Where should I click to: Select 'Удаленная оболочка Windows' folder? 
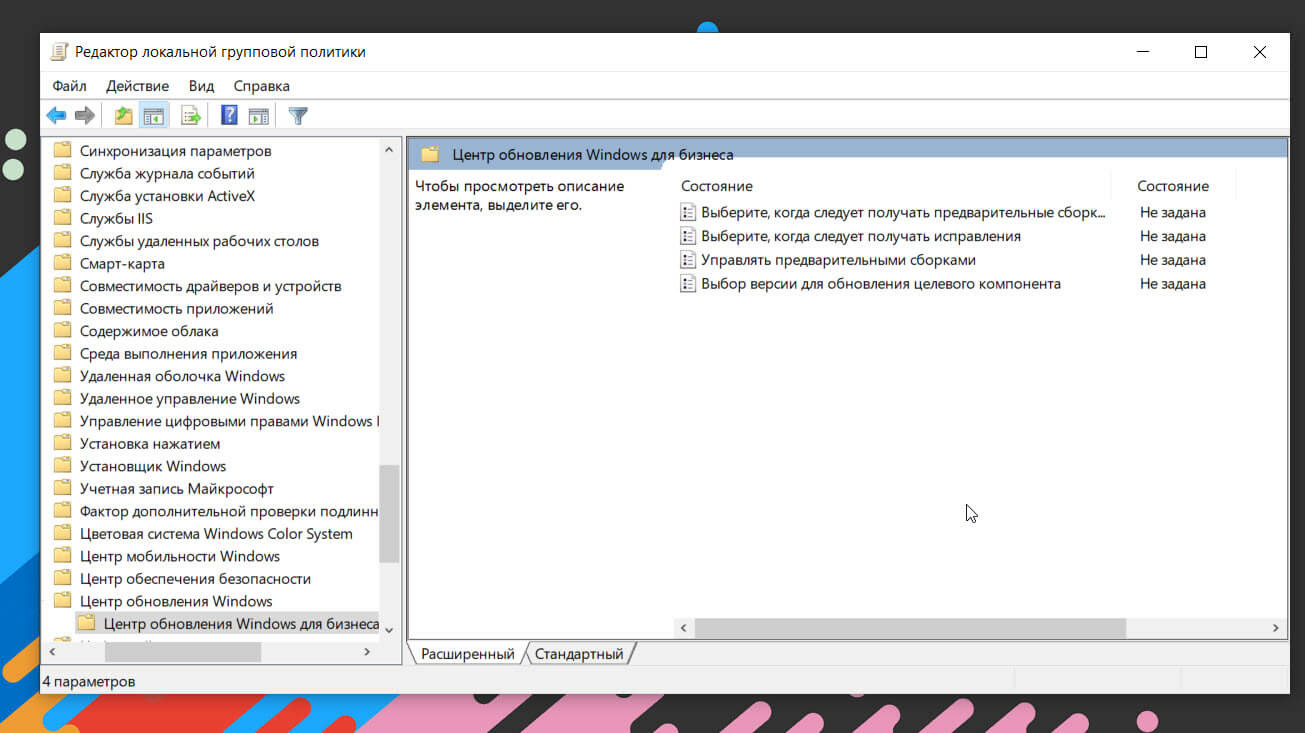(x=182, y=376)
